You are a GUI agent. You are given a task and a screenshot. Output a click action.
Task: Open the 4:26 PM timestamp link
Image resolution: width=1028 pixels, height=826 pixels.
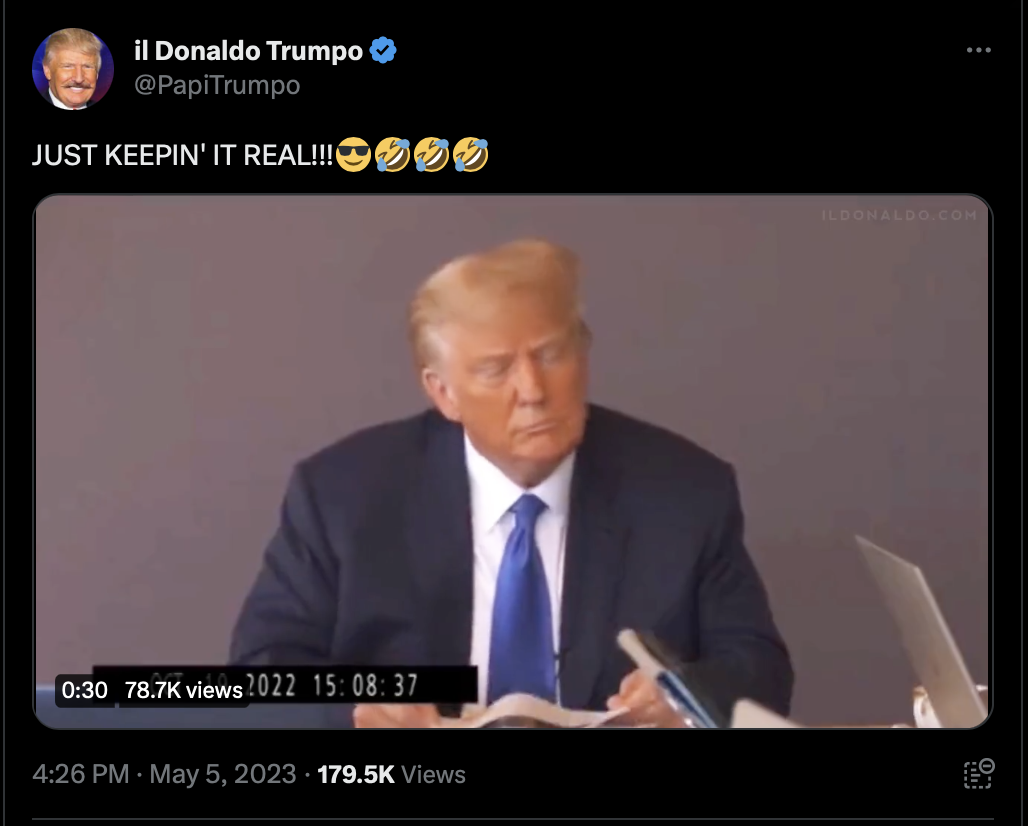pyautogui.click(x=81, y=774)
